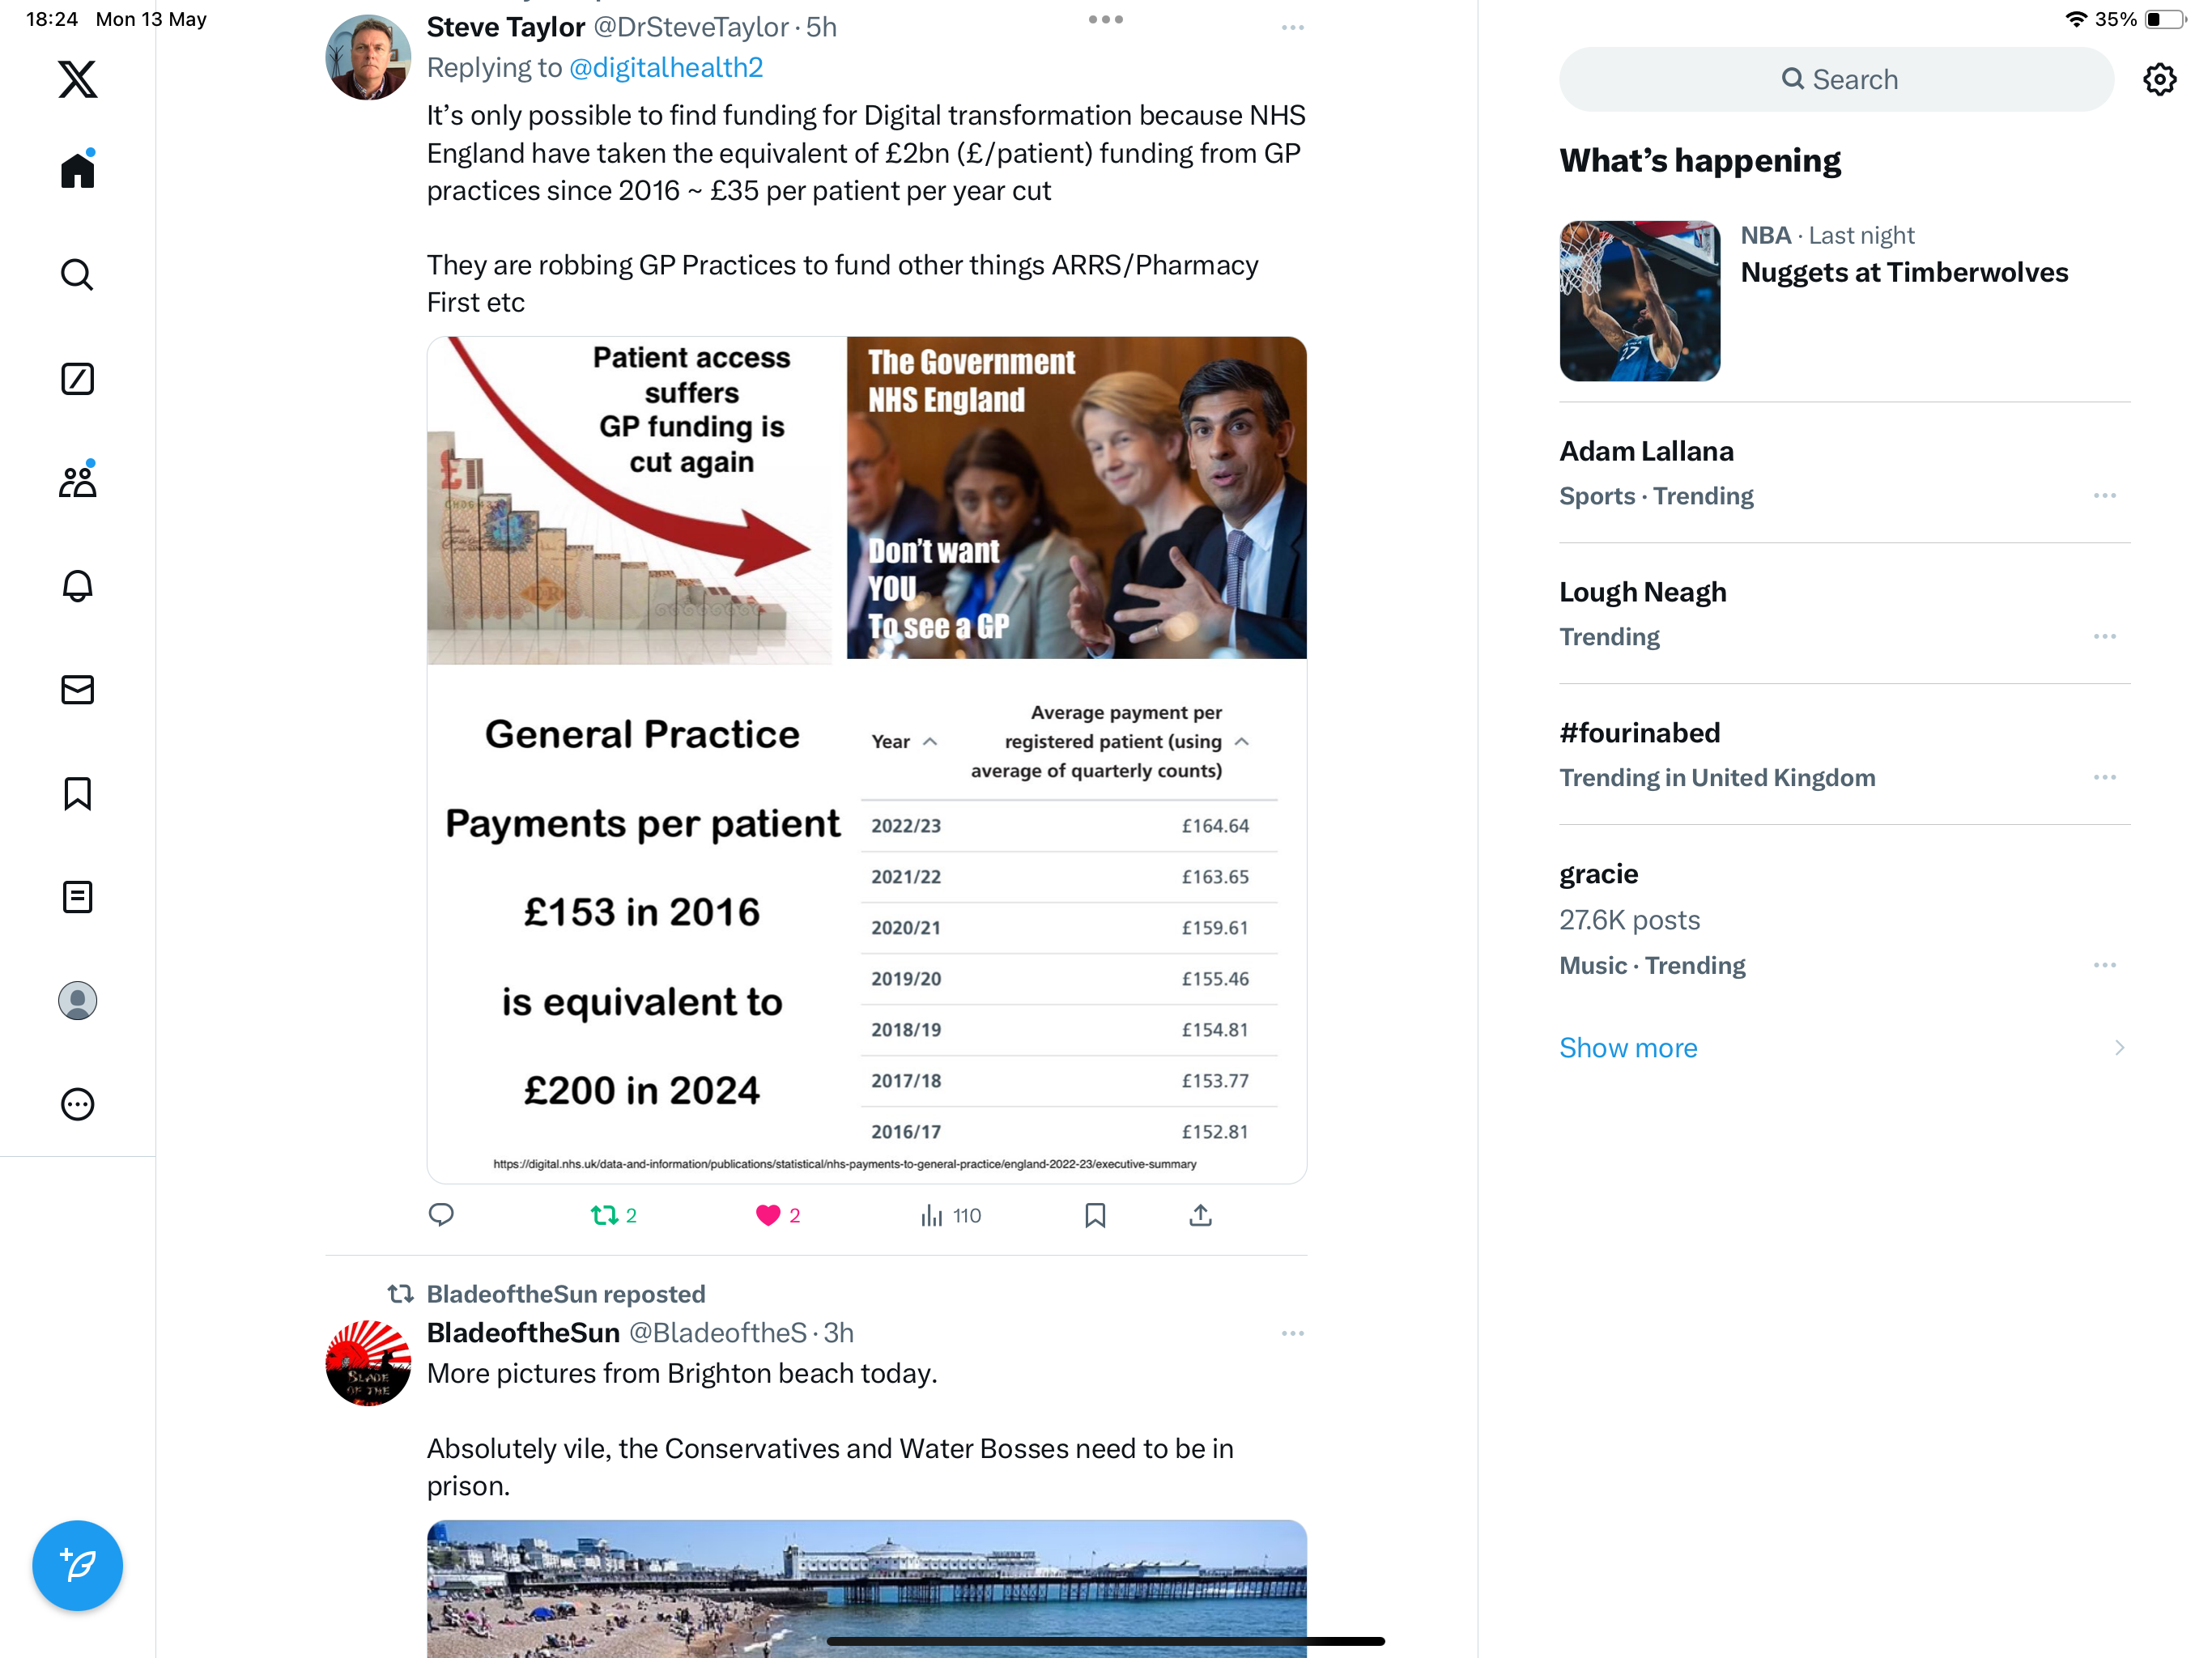The width and height of the screenshot is (2212, 1658).
Task: Open trends settings gear icon
Action: 2160,79
